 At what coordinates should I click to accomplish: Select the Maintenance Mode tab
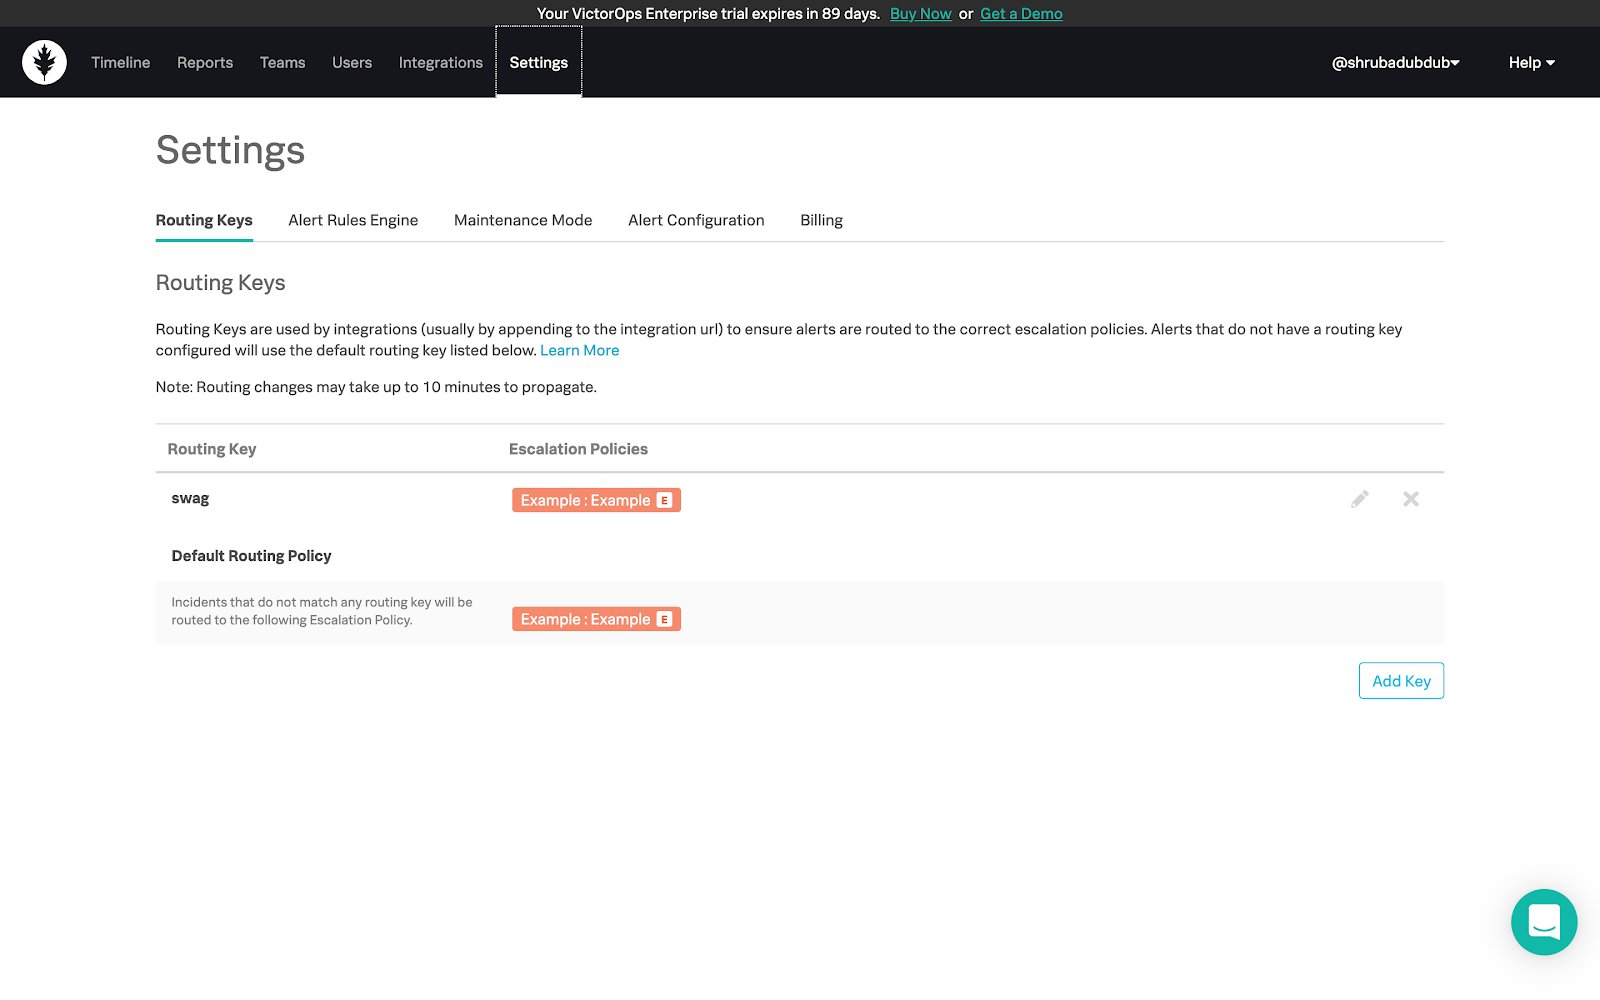(x=523, y=220)
